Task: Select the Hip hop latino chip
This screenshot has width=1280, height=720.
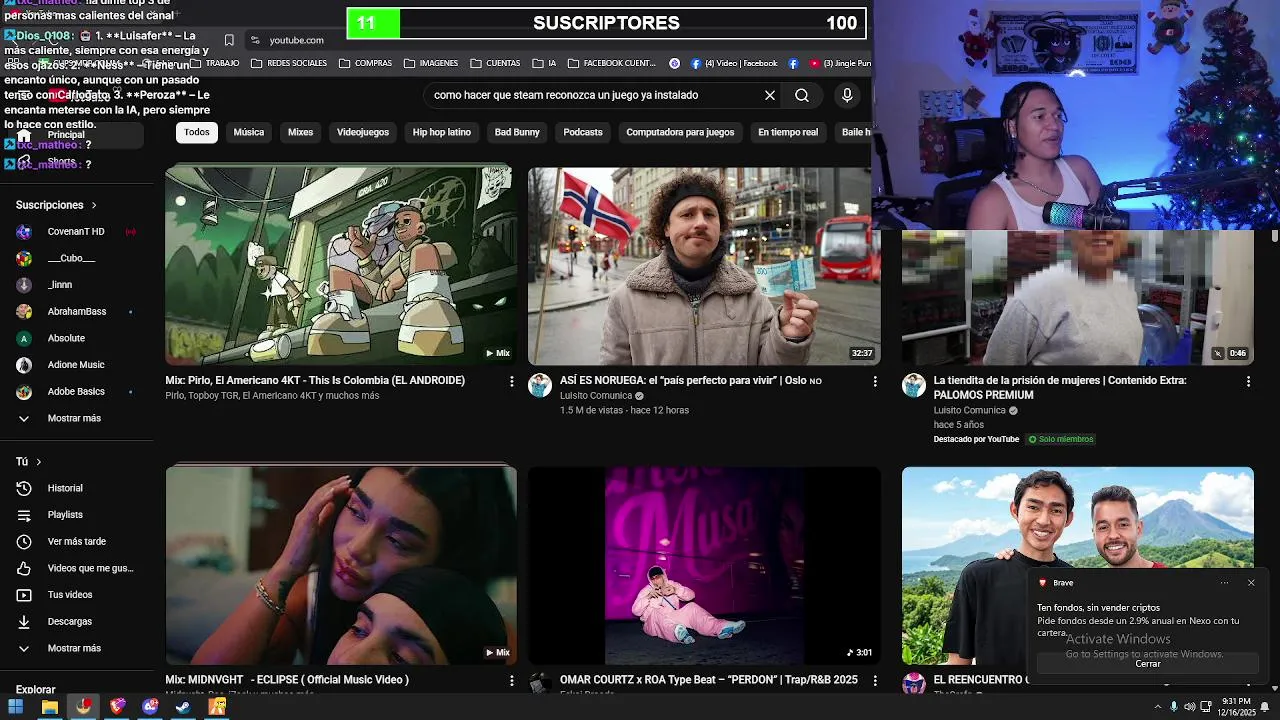Action: 442,132
